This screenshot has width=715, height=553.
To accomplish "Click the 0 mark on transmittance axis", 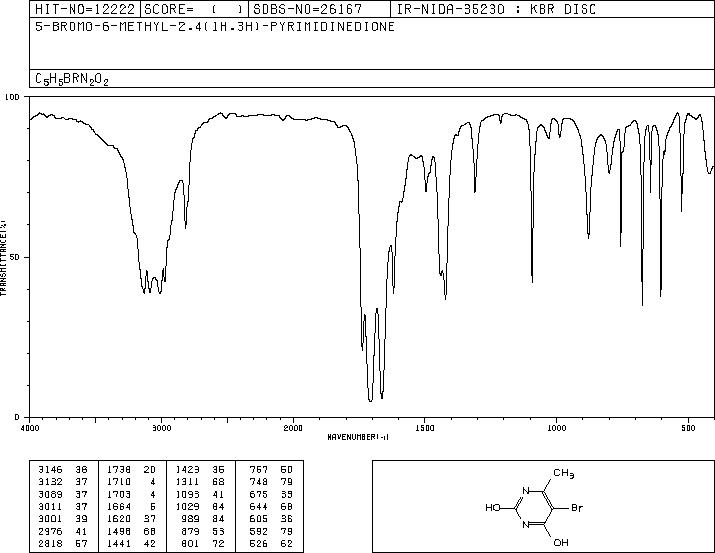I will (x=17, y=417).
